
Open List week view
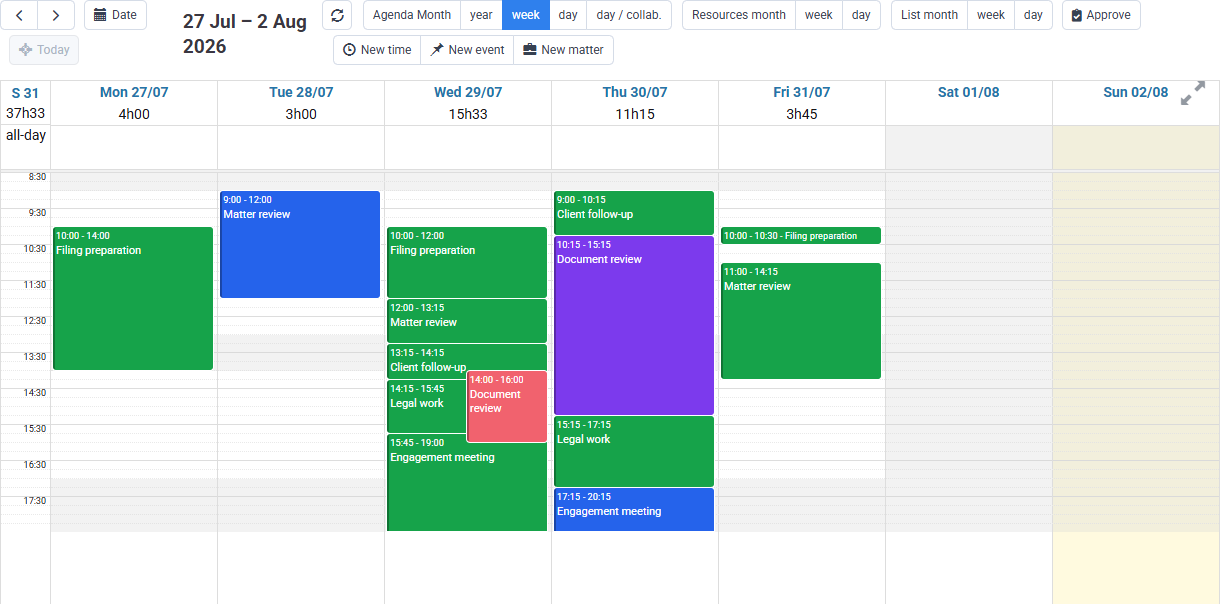click(x=991, y=15)
